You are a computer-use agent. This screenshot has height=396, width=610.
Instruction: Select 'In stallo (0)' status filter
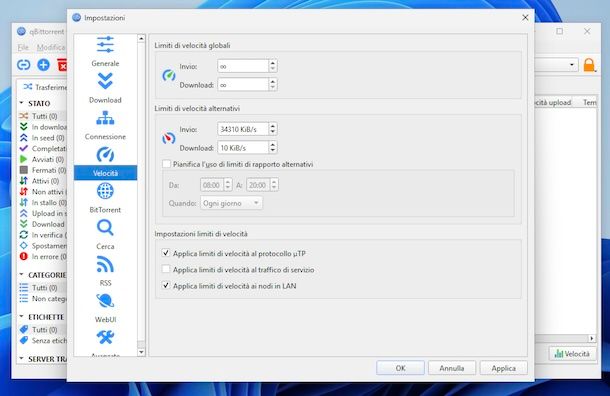click(43, 203)
